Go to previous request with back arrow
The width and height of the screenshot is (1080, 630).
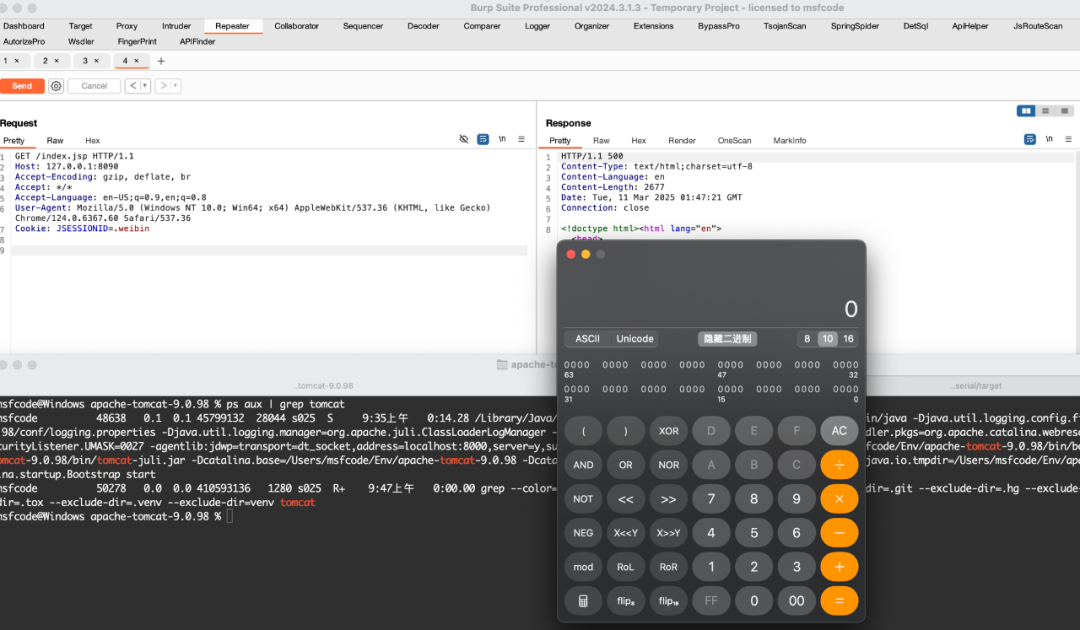pyautogui.click(x=133, y=86)
